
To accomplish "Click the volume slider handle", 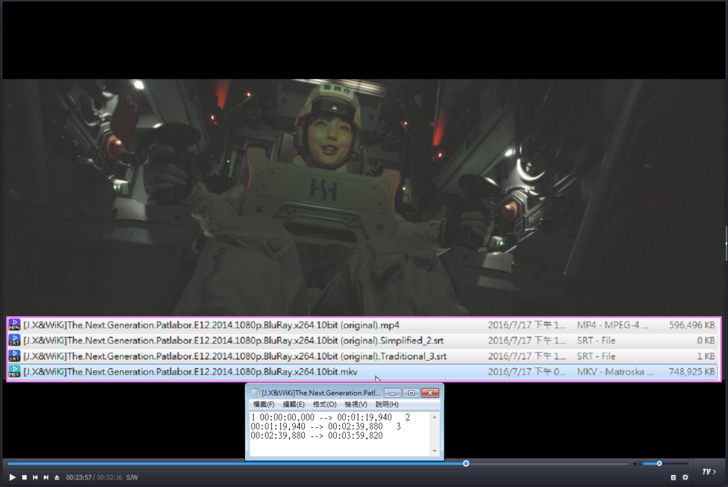I will 659,464.
